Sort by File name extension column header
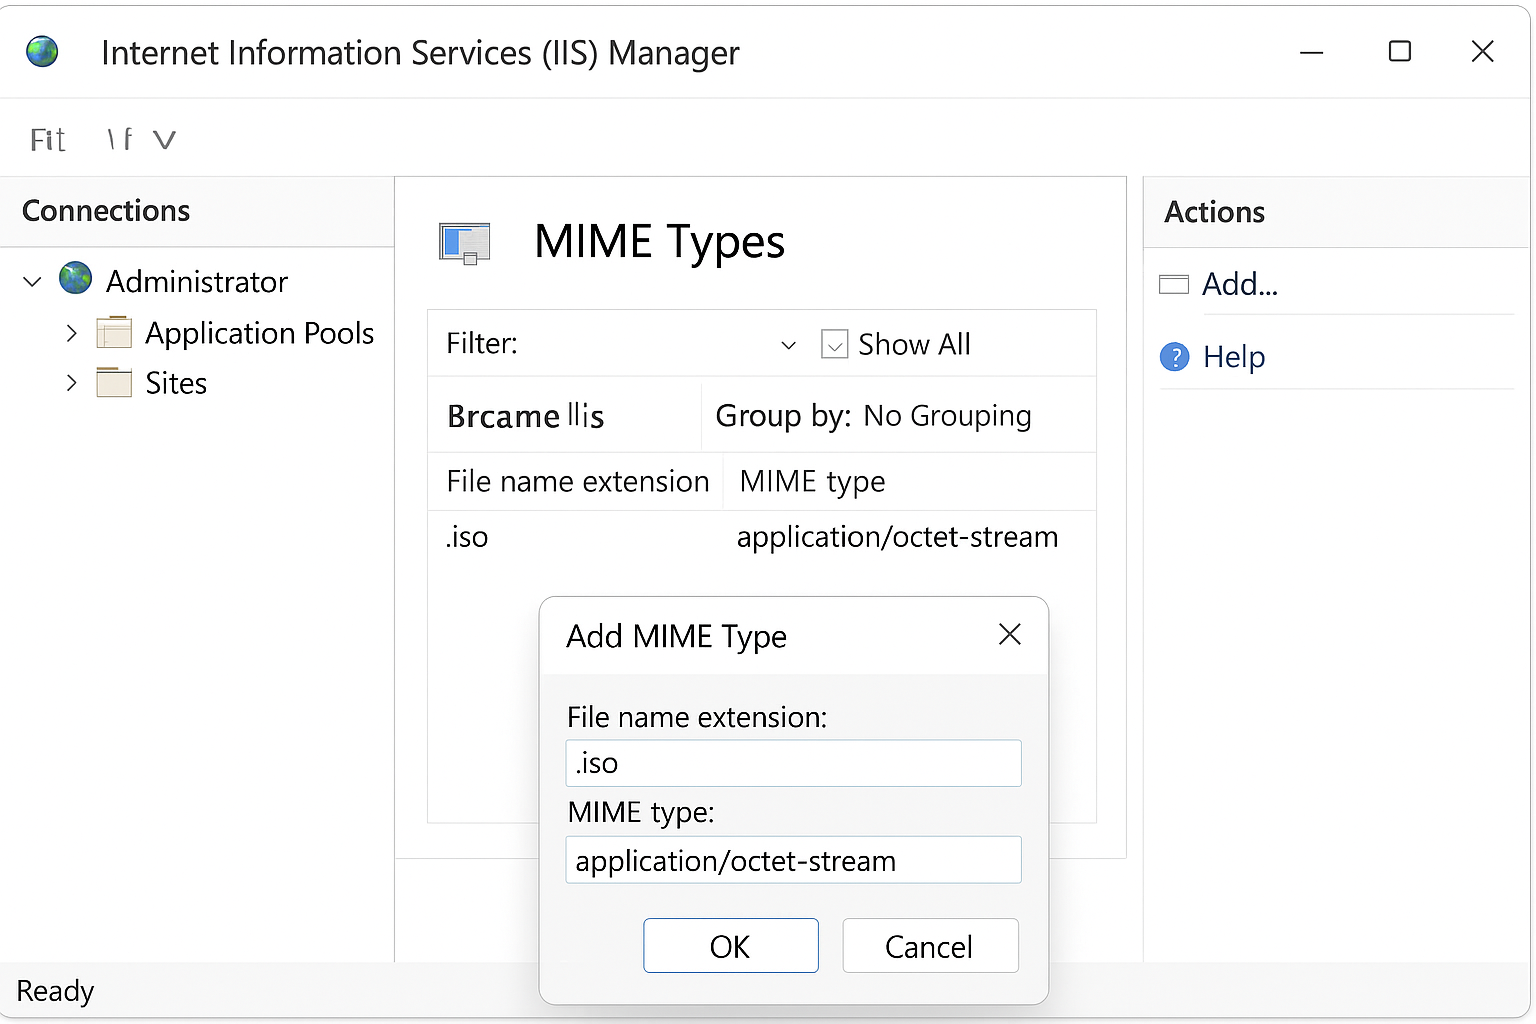This screenshot has height=1024, width=1536. 577,481
